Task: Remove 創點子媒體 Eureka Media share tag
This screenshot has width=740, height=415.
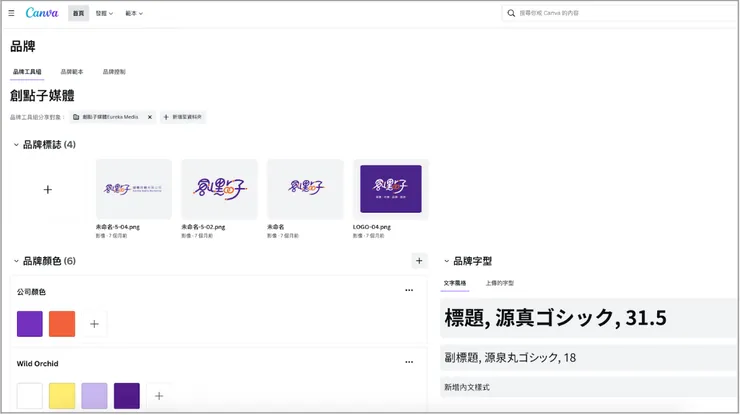Action: click(150, 117)
